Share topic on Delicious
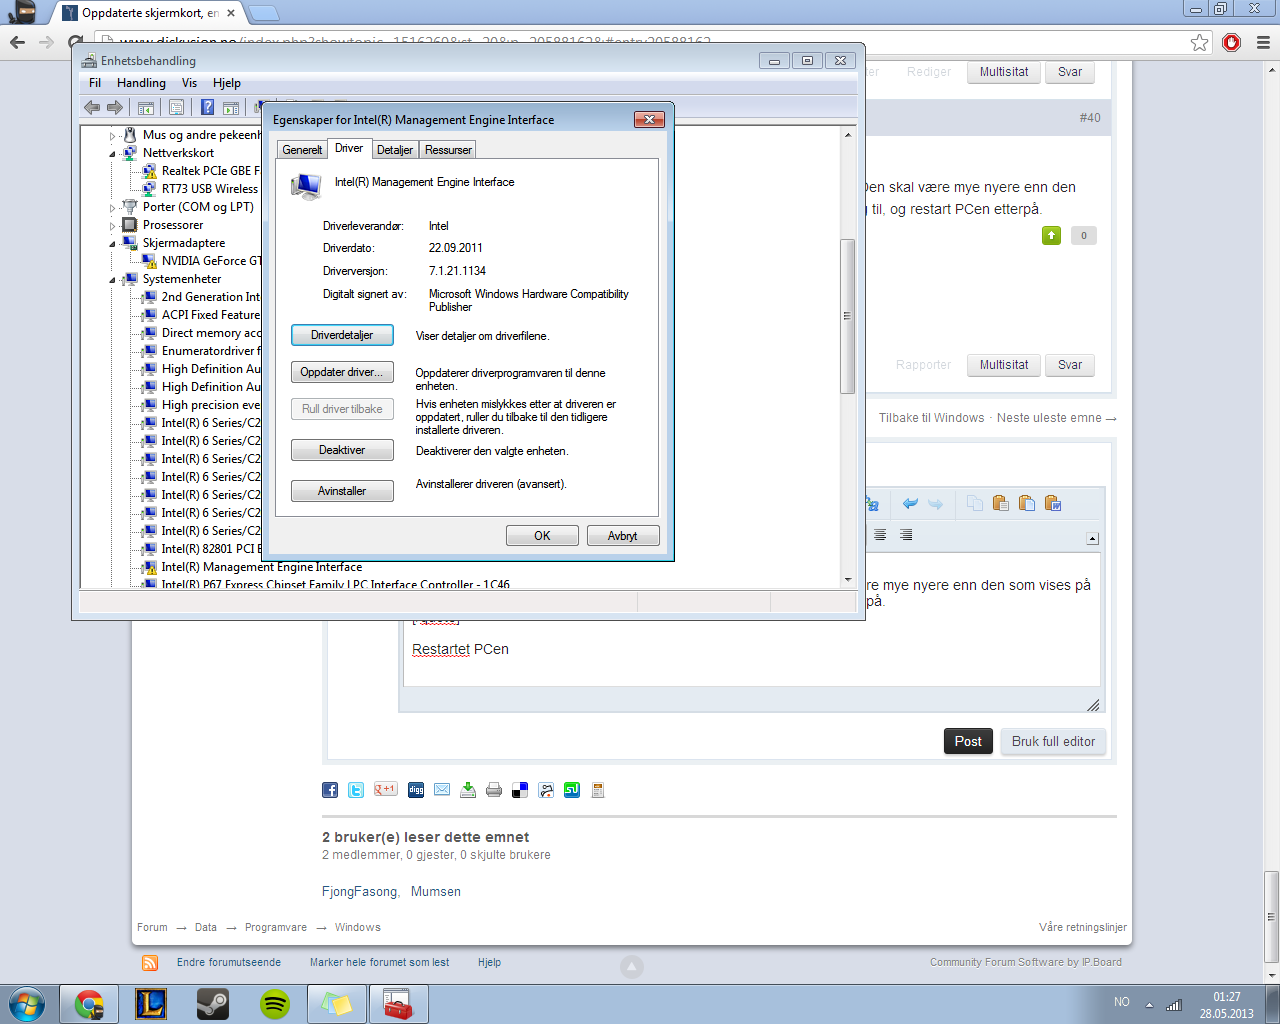Viewport: 1280px width, 1024px height. [520, 790]
